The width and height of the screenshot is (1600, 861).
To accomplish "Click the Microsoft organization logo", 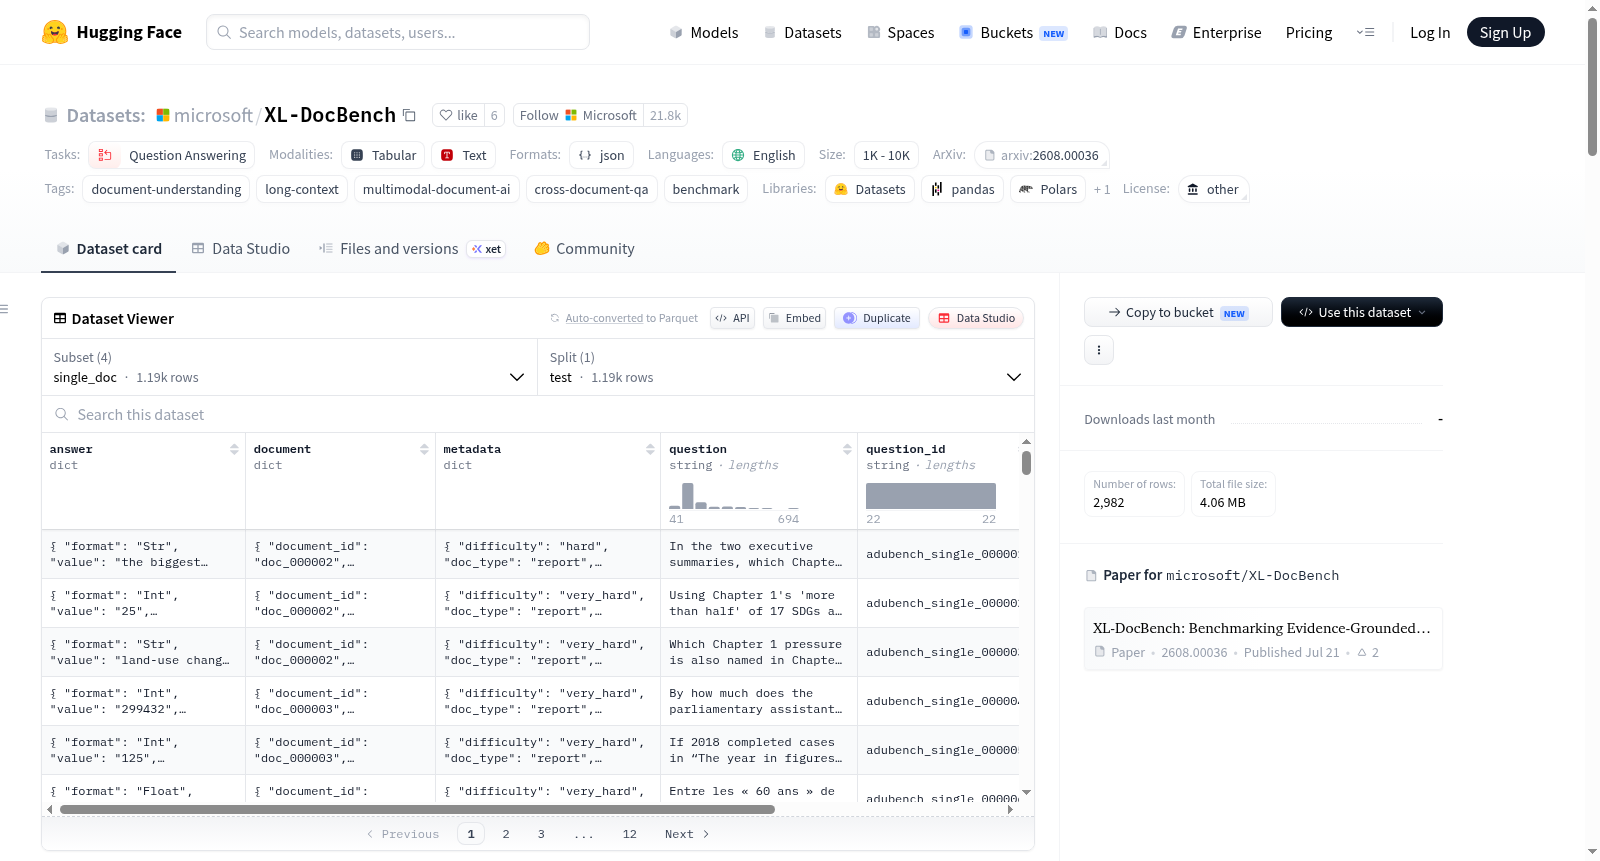I will click(163, 115).
